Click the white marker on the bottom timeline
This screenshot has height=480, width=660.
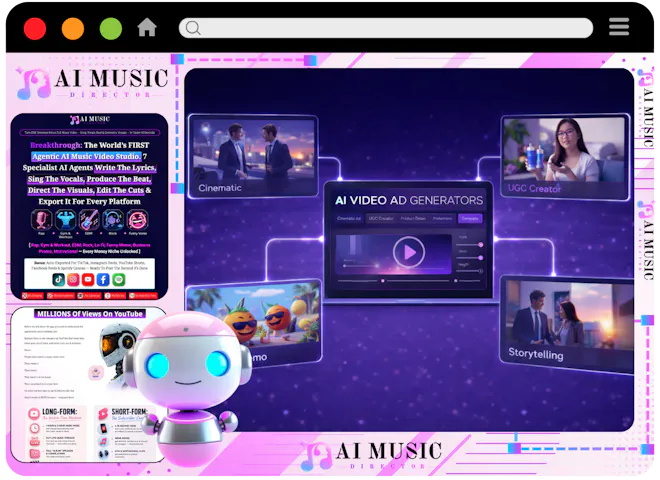(x=455, y=280)
